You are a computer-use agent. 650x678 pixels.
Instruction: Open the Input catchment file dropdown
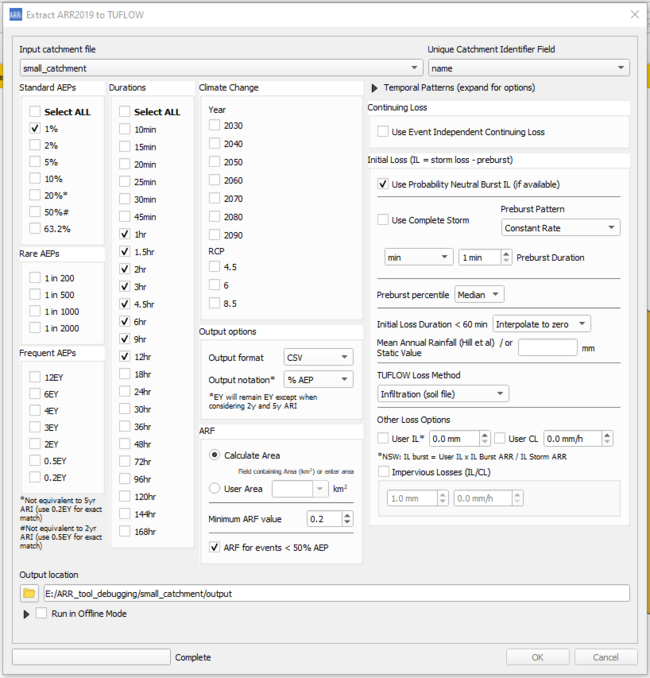click(218, 68)
